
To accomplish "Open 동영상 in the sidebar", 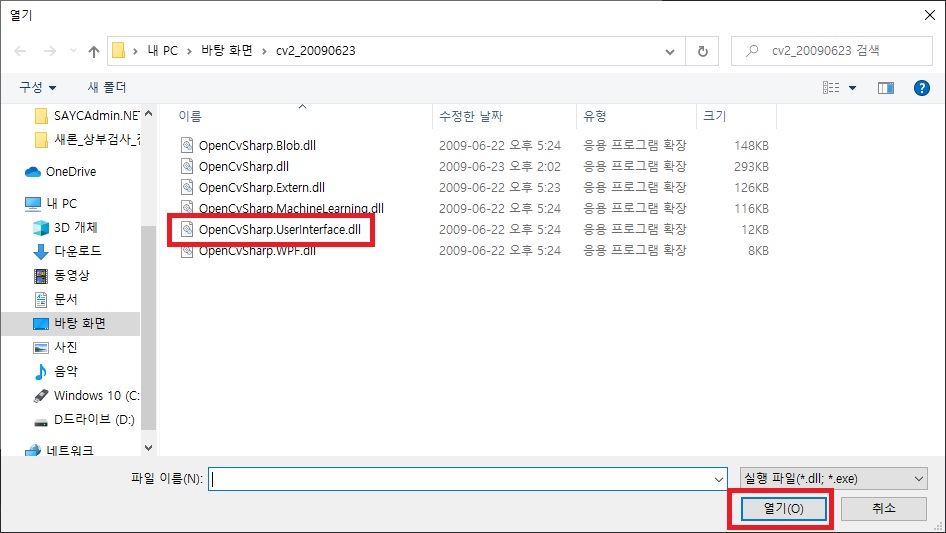I will click(62, 275).
